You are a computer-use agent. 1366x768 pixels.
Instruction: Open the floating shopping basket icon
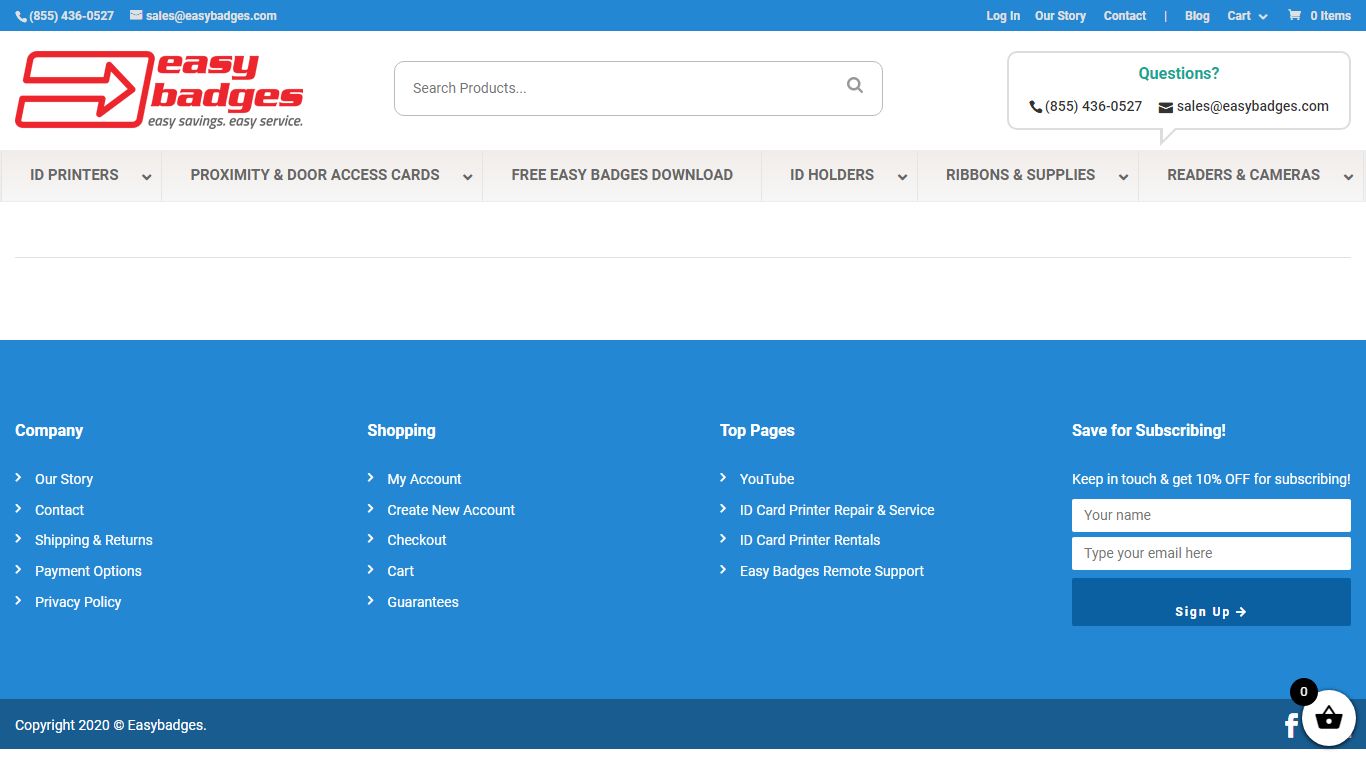pos(1329,719)
